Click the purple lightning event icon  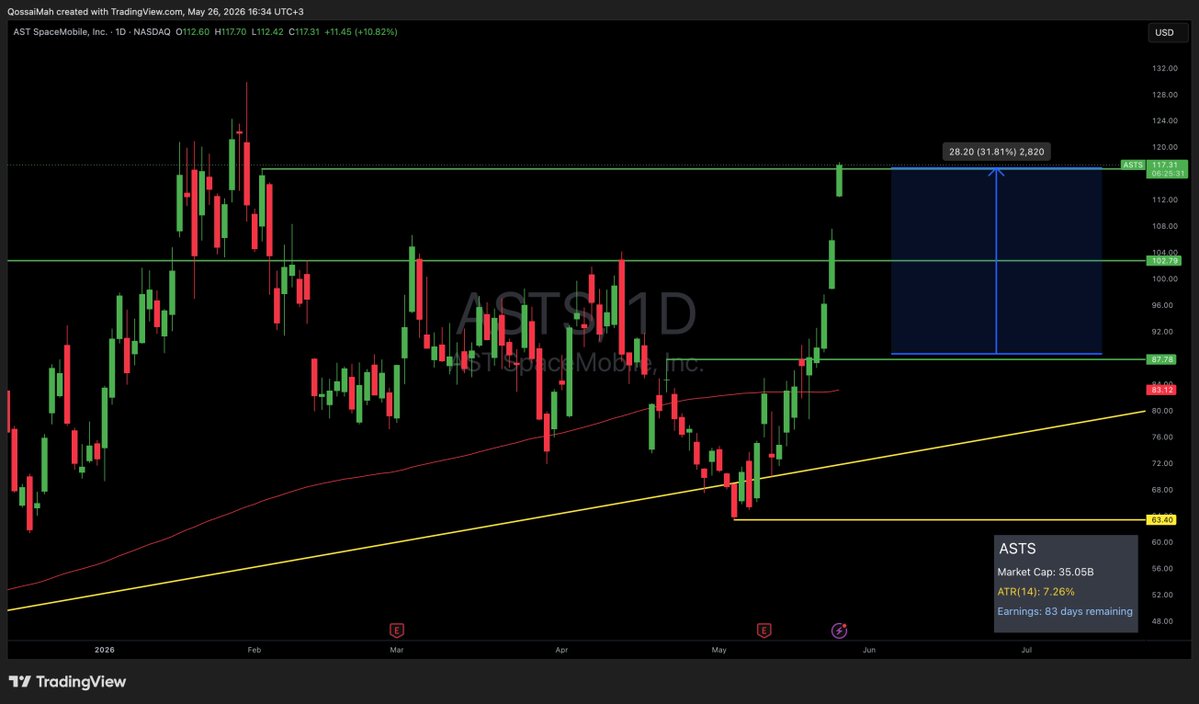tap(839, 631)
